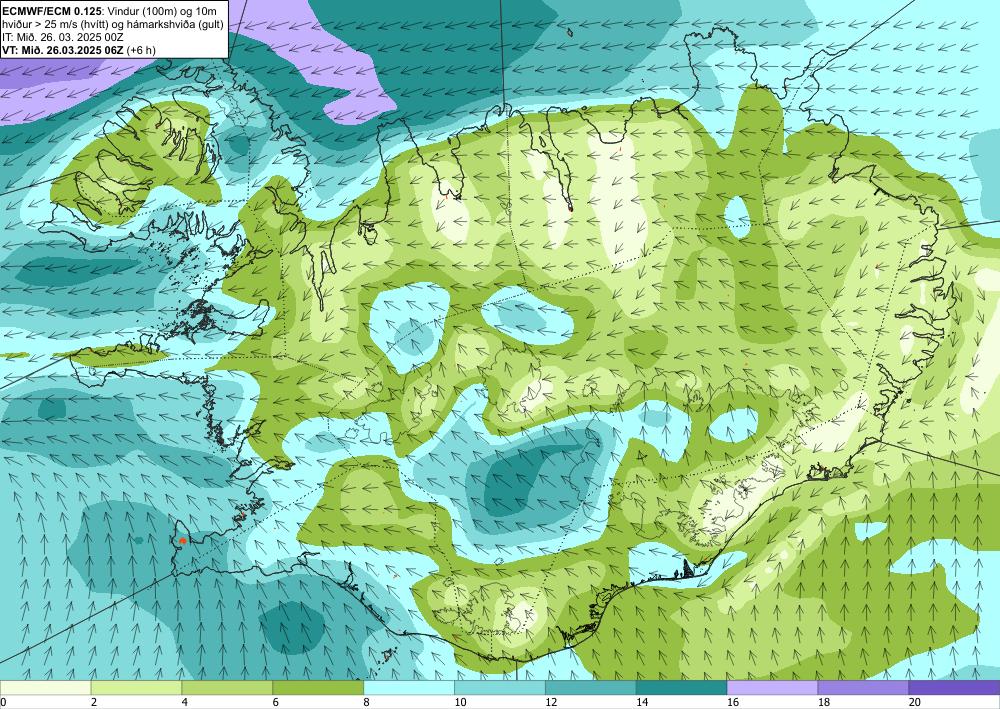Click the light green 2–4 m/s legend swatch
Image resolution: width=1000 pixels, height=709 pixels.
pyautogui.click(x=136, y=688)
